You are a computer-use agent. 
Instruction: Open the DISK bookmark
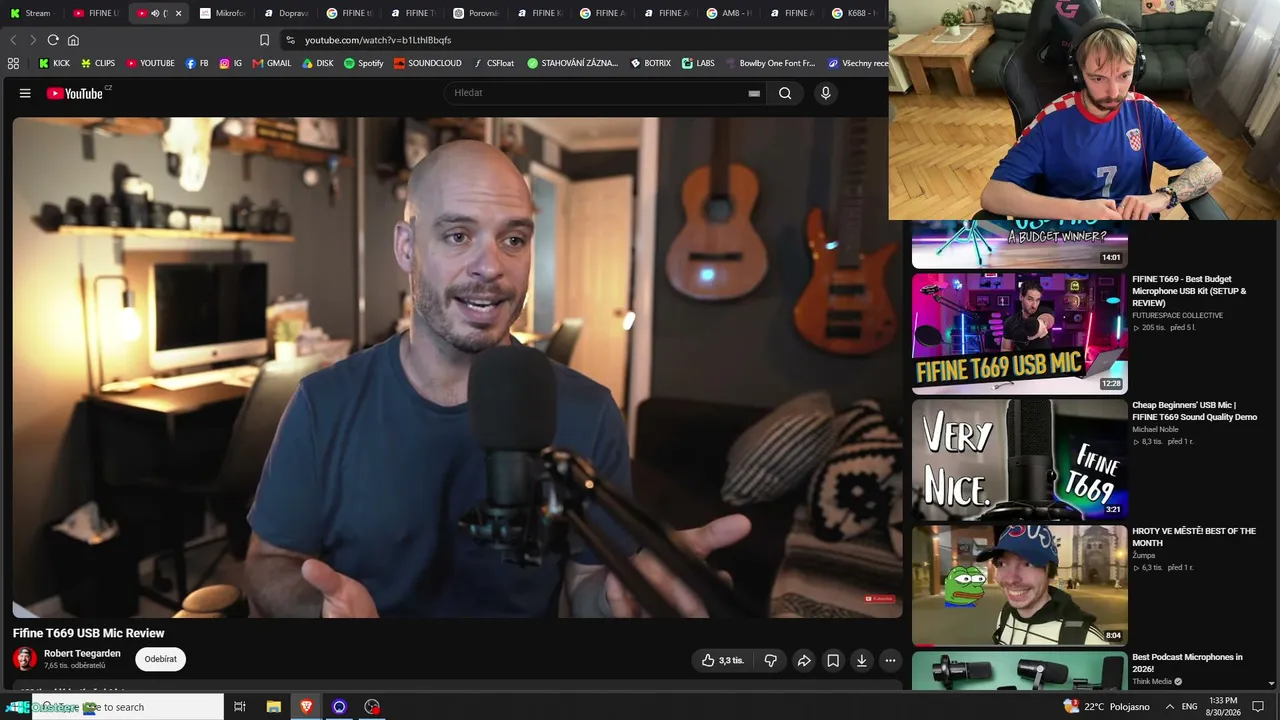point(318,63)
